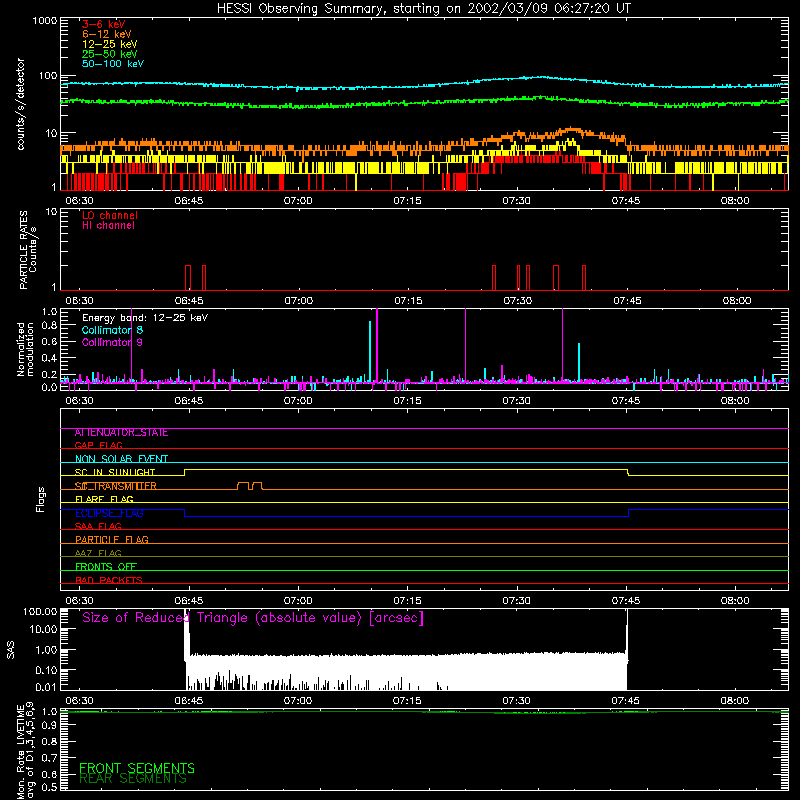The image size is (800, 800).
Task: Click the SC_IN_SUNLIGHT flag label
Action: tap(115, 472)
